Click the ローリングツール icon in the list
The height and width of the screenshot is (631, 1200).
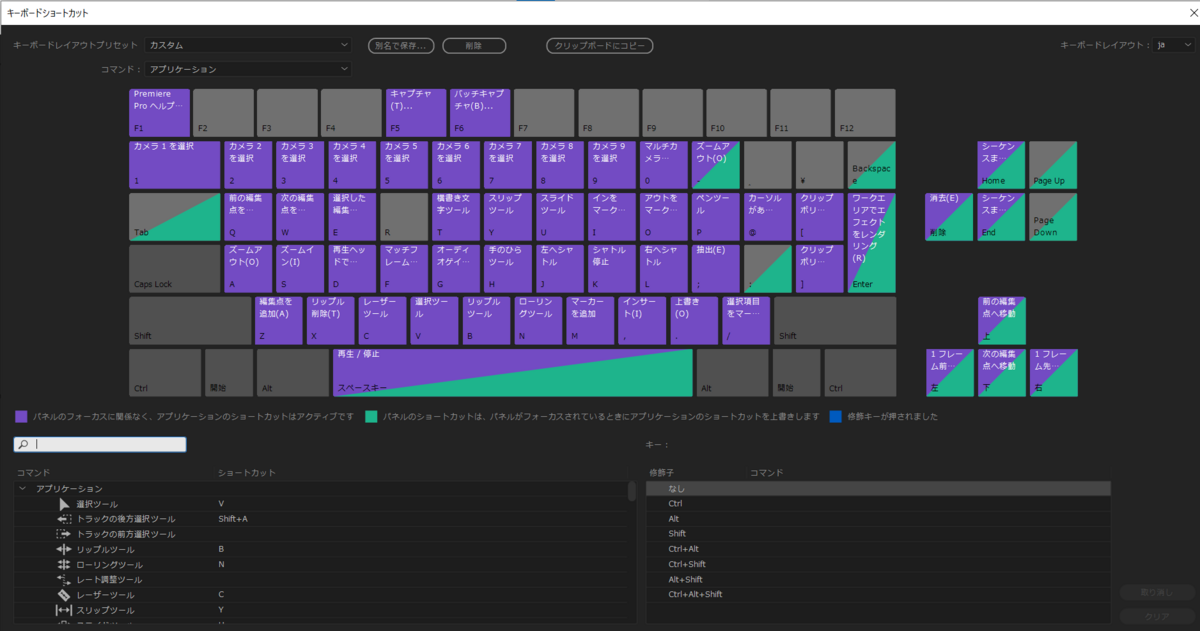point(63,565)
